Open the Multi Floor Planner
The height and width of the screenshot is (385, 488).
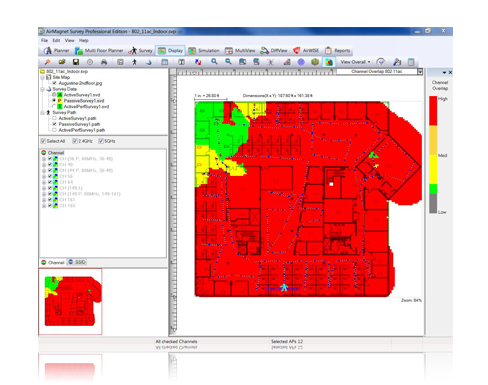pos(99,51)
